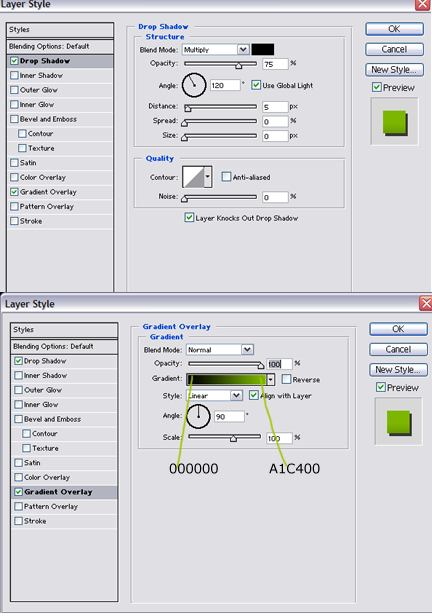Click the Spread percent input field
432x616 pixels.
(x=275, y=121)
